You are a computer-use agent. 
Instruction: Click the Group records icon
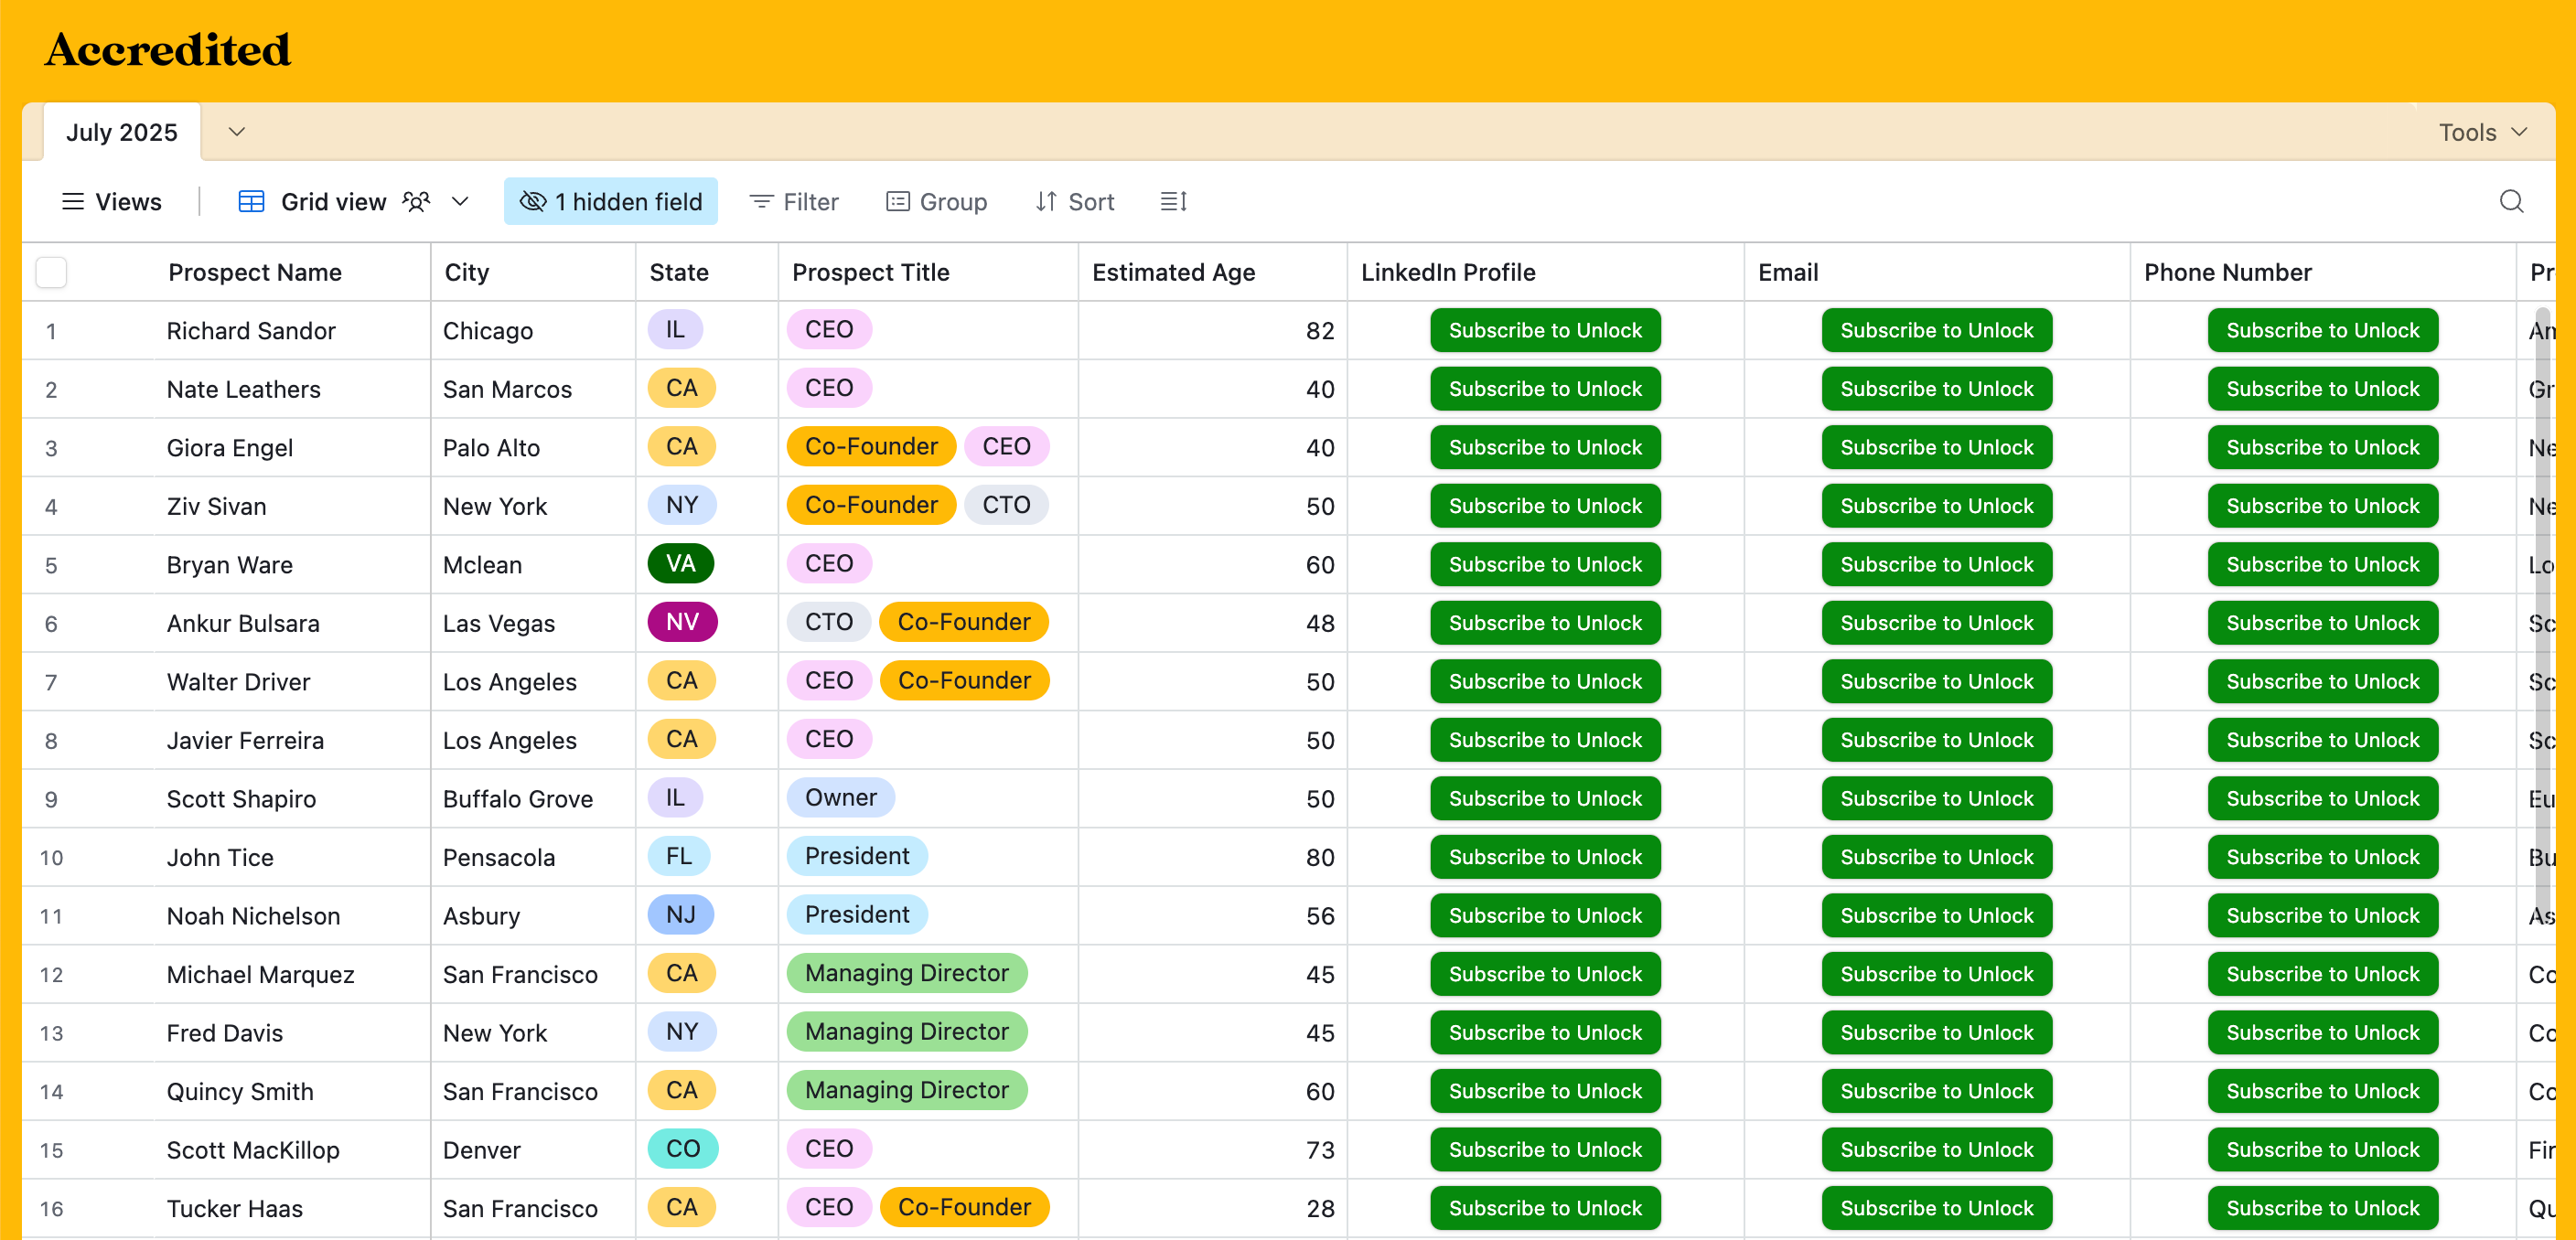pyautogui.click(x=897, y=202)
